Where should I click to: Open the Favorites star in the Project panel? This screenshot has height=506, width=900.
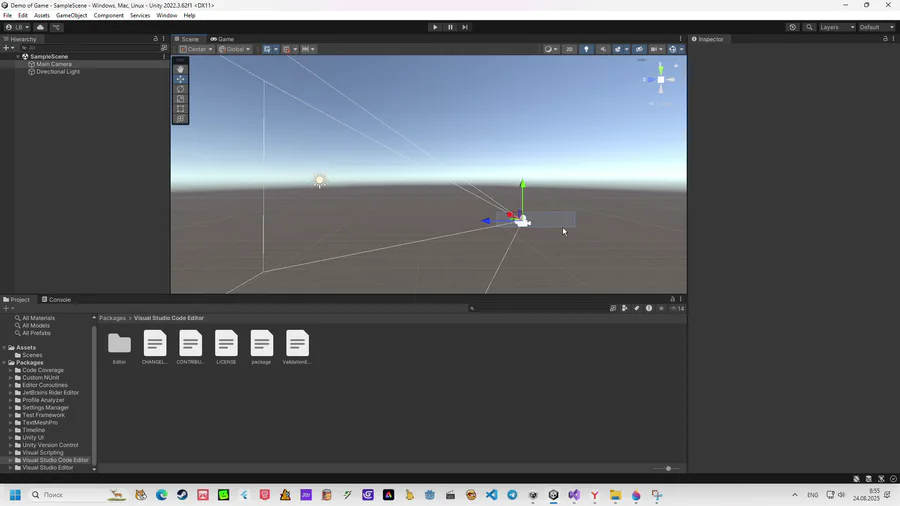pos(661,308)
